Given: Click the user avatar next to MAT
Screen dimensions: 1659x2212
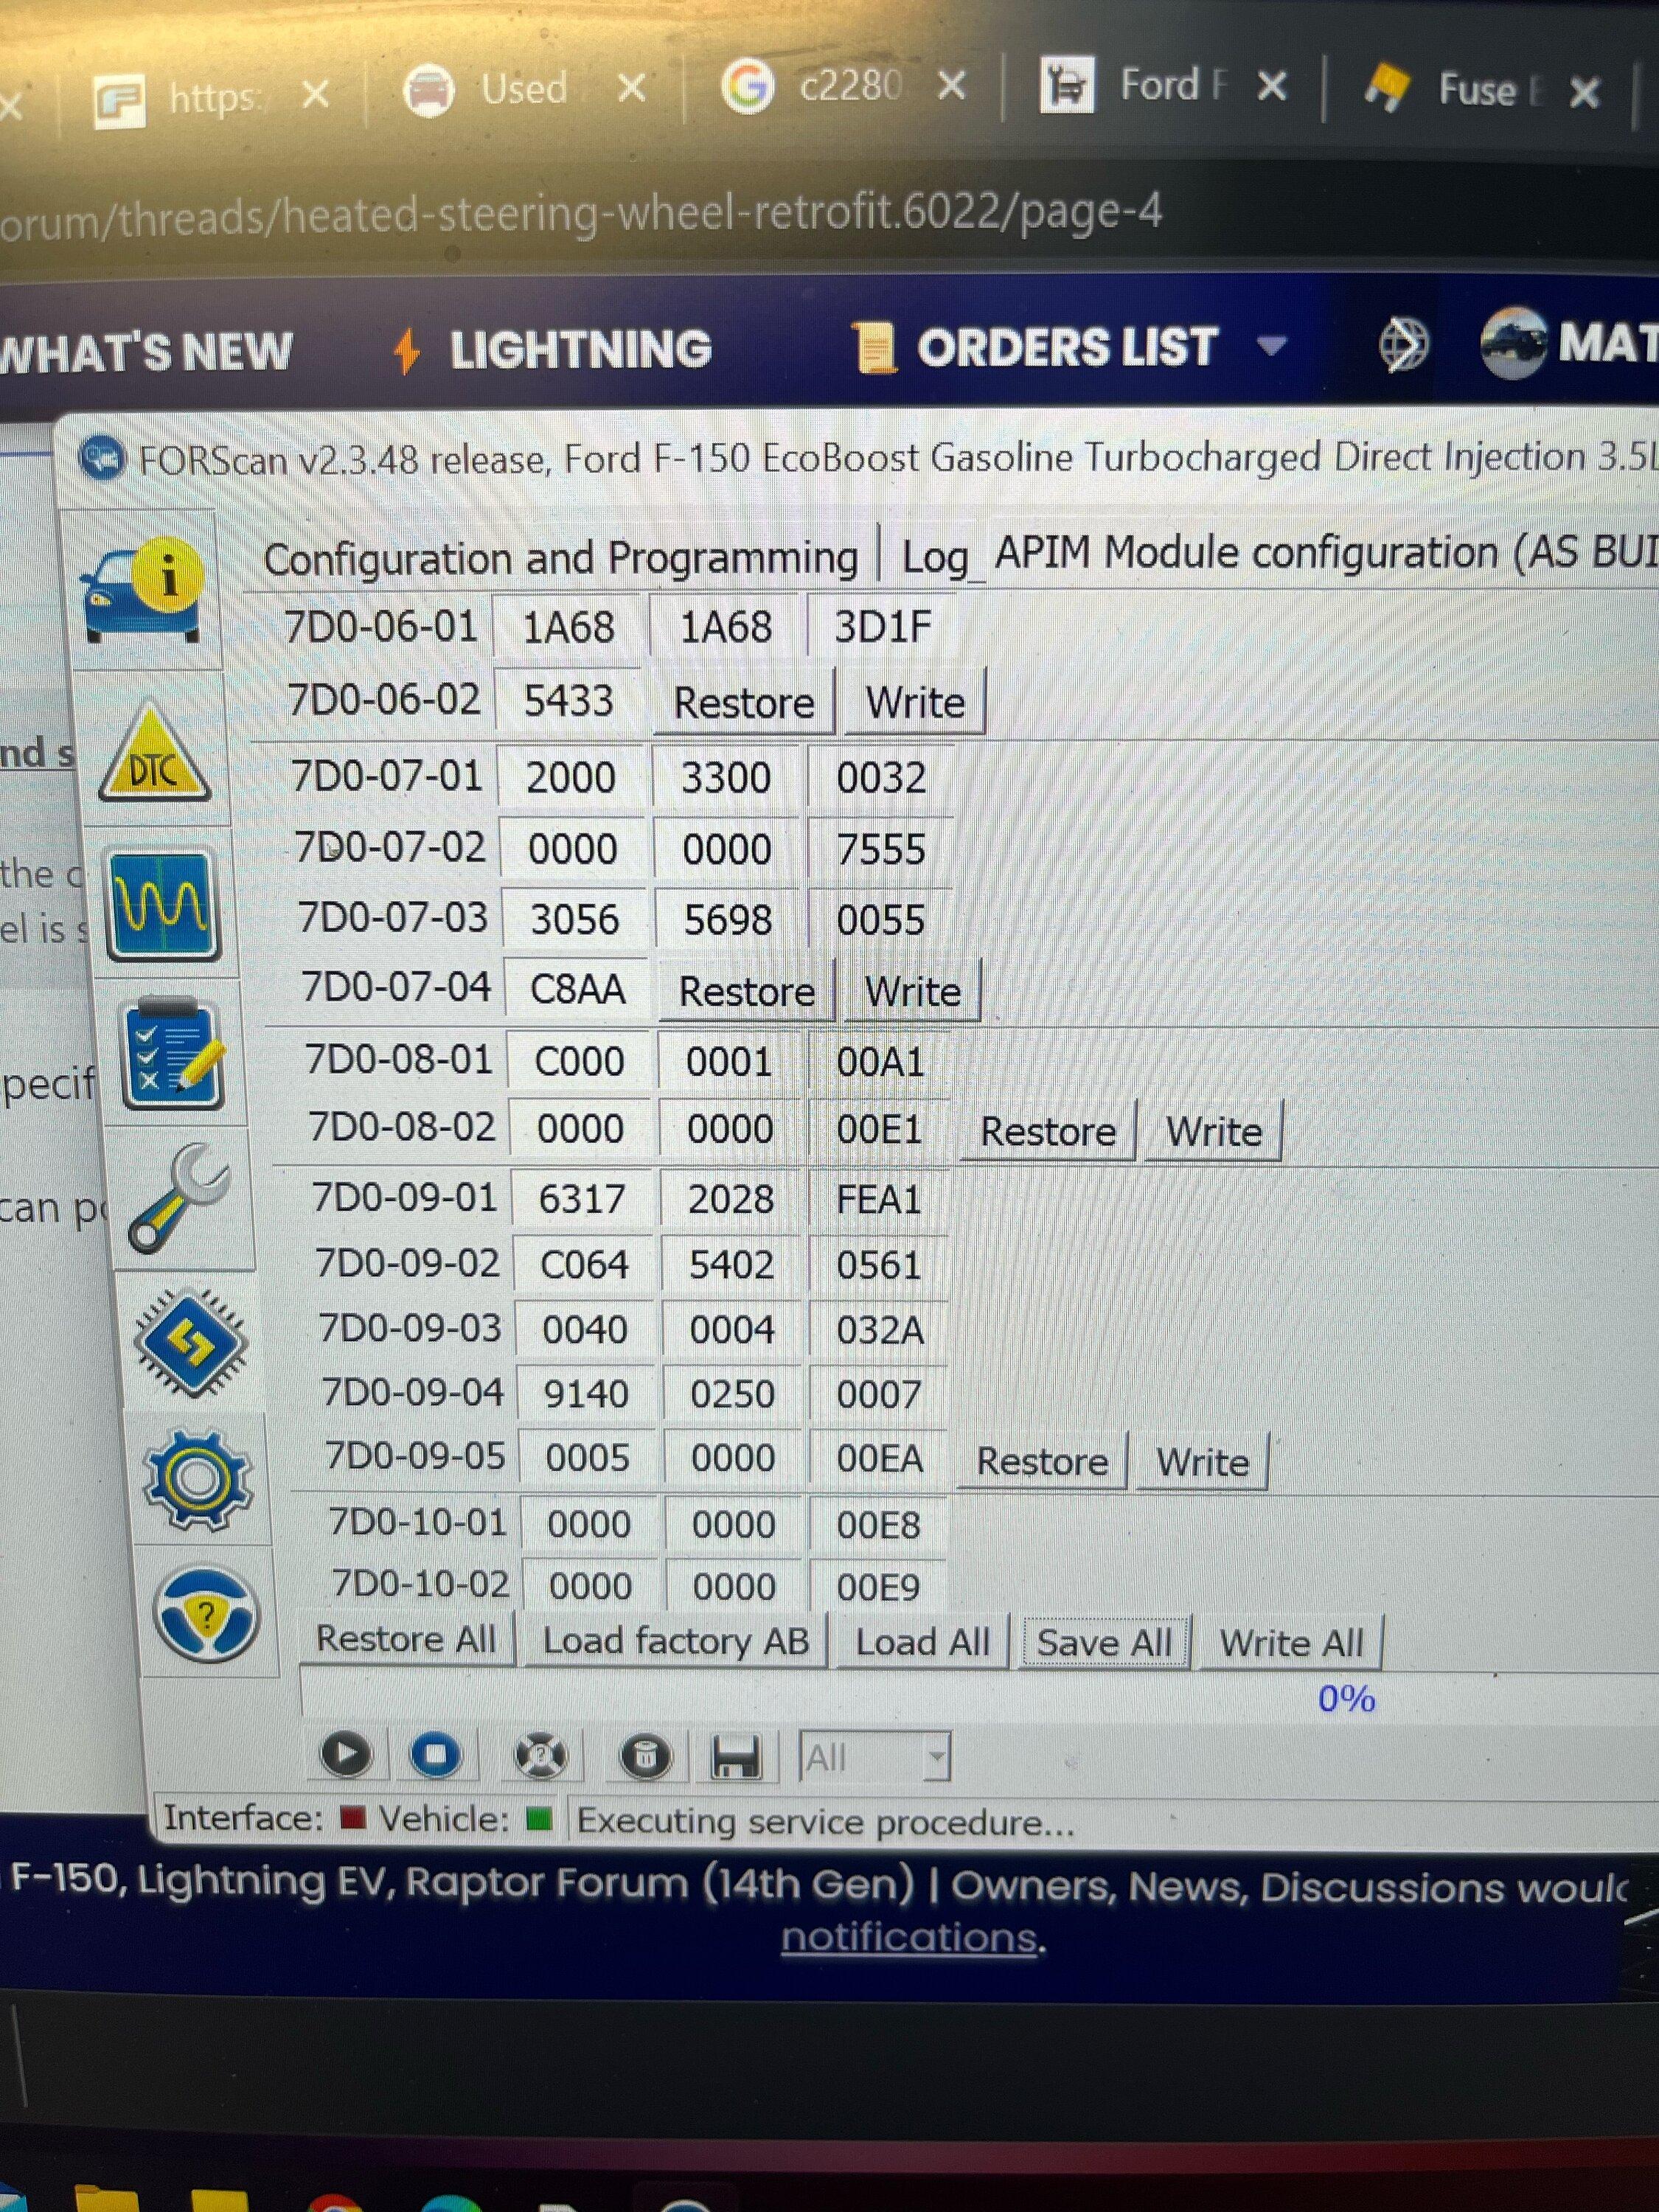Looking at the screenshot, I should (1514, 343).
